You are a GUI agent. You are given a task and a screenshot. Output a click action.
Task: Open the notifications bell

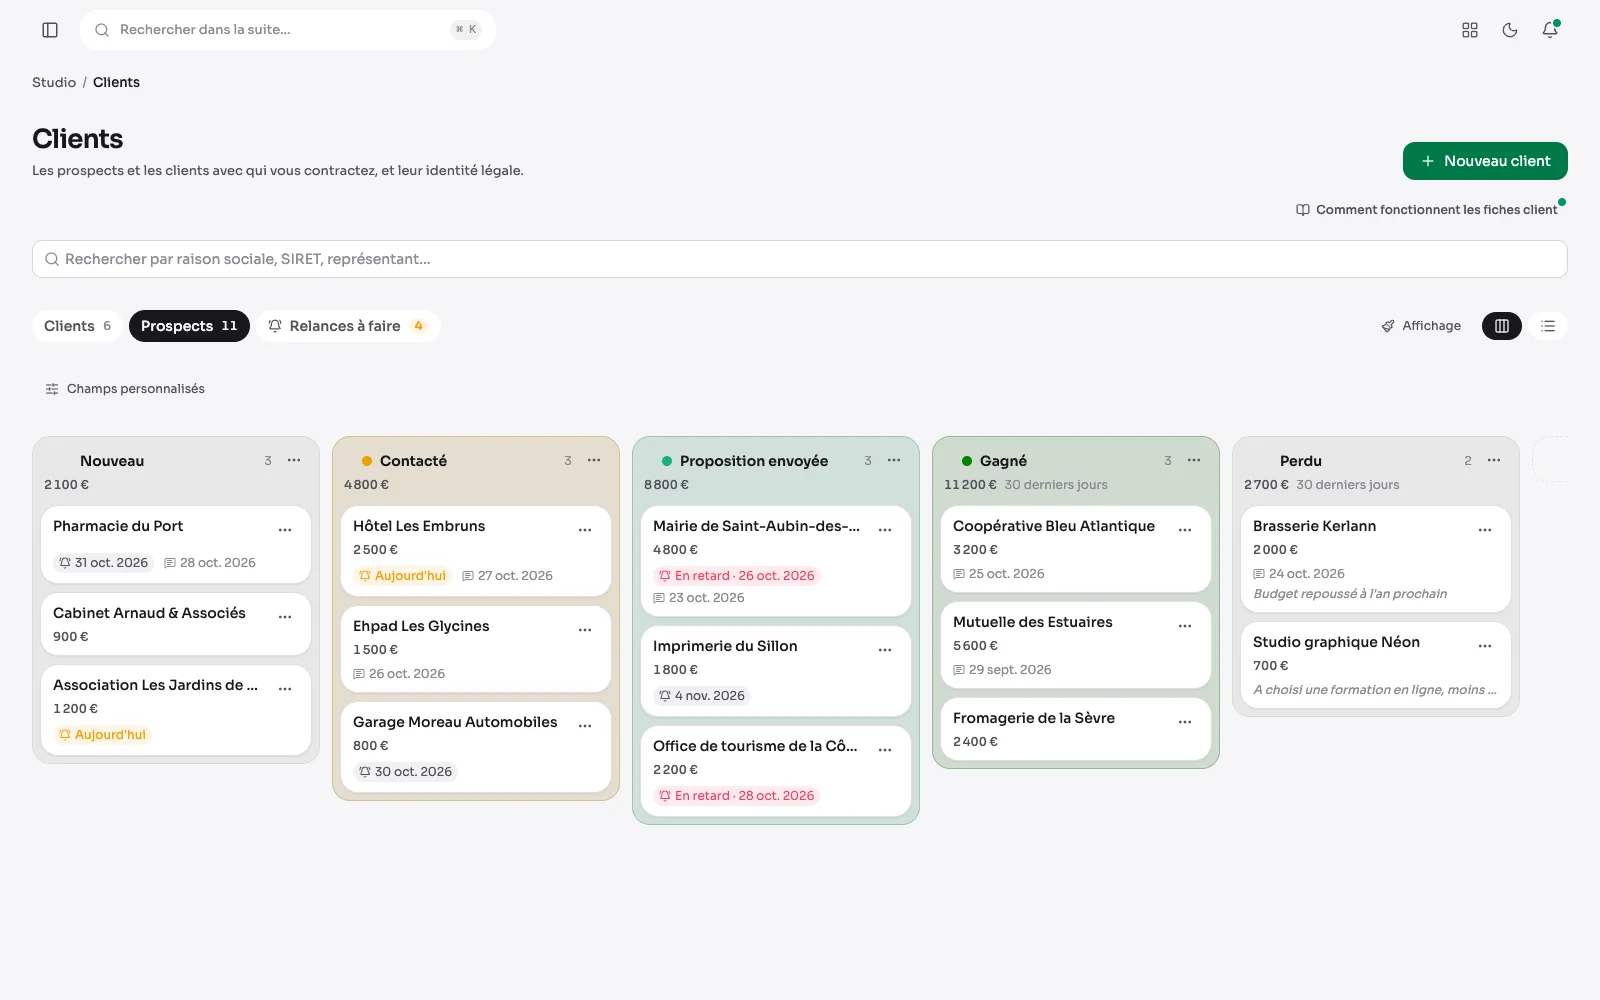point(1550,30)
